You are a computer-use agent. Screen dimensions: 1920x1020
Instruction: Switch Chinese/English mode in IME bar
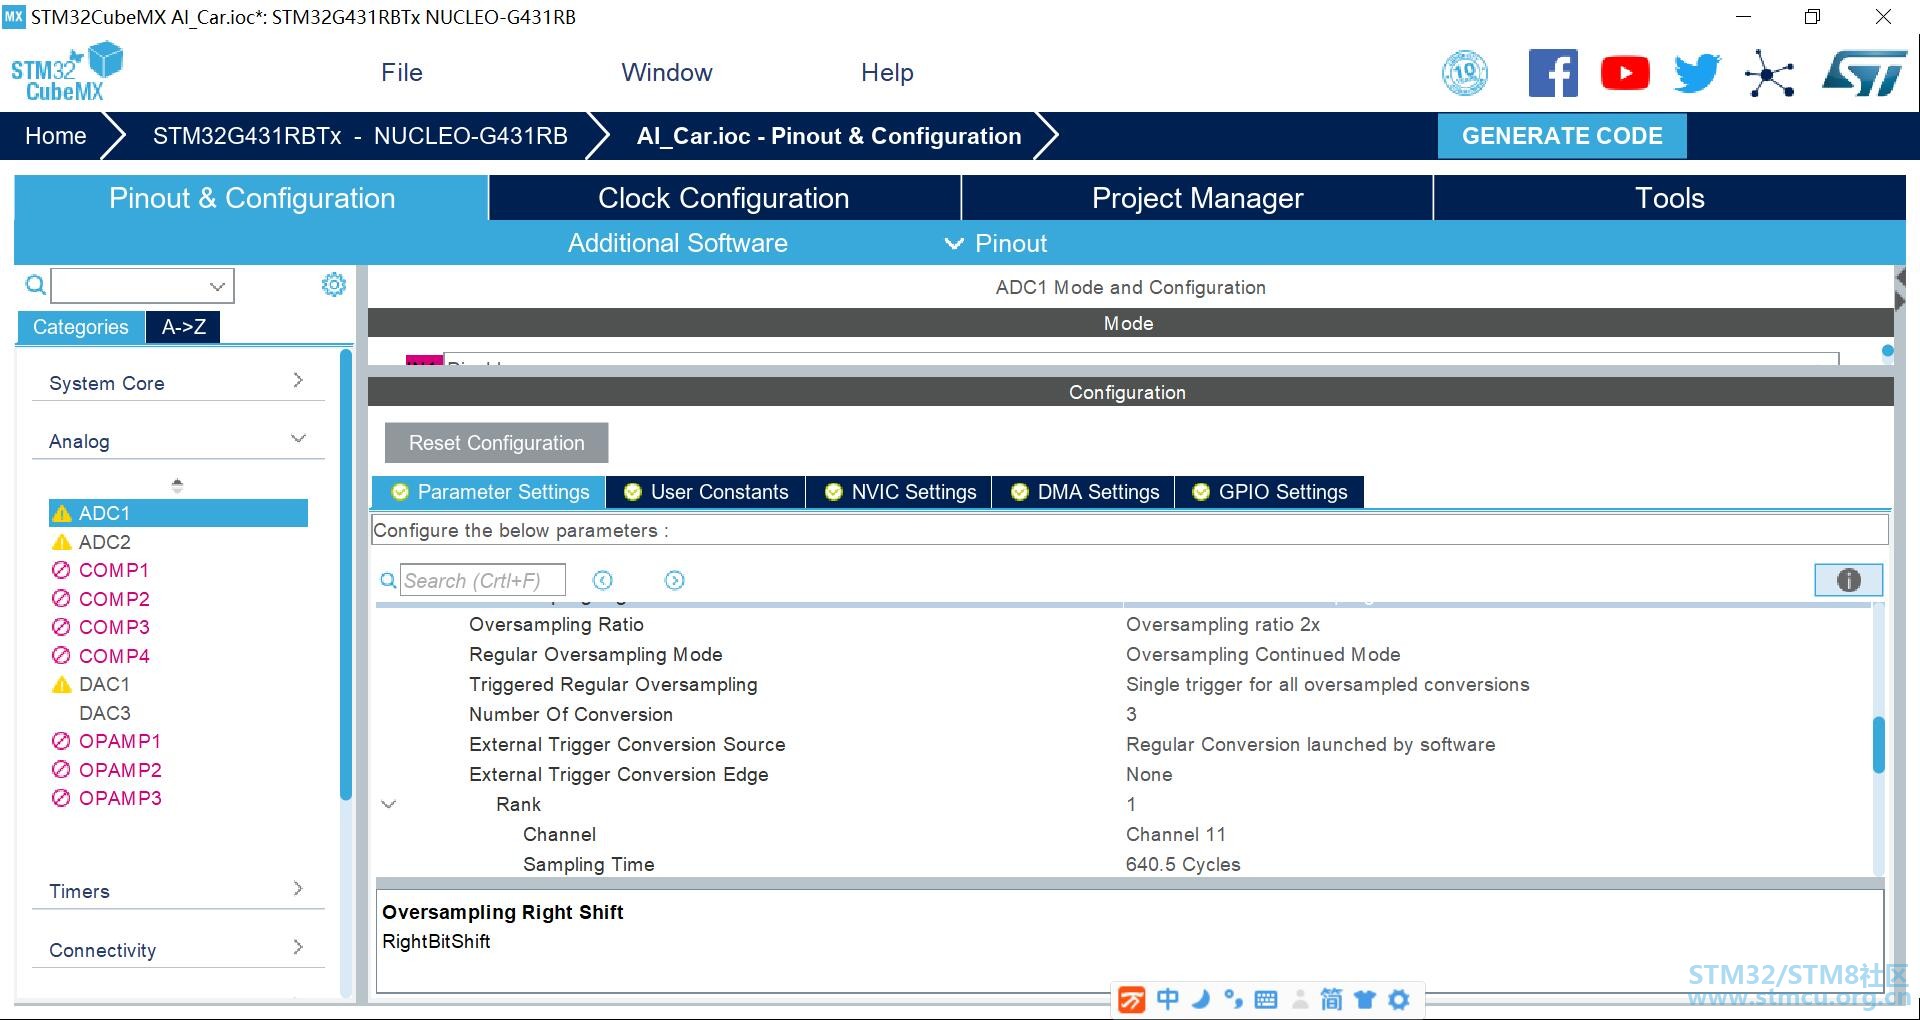pos(1167,999)
